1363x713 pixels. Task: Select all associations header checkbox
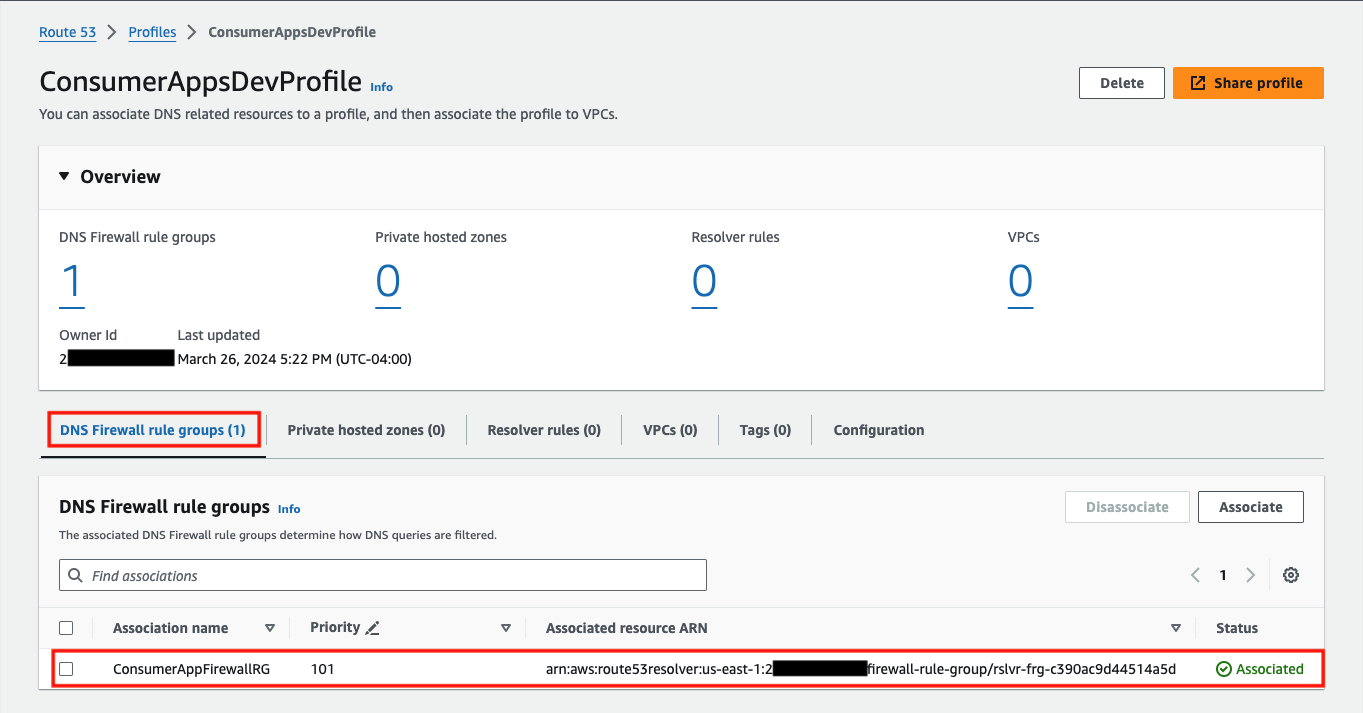(x=66, y=628)
